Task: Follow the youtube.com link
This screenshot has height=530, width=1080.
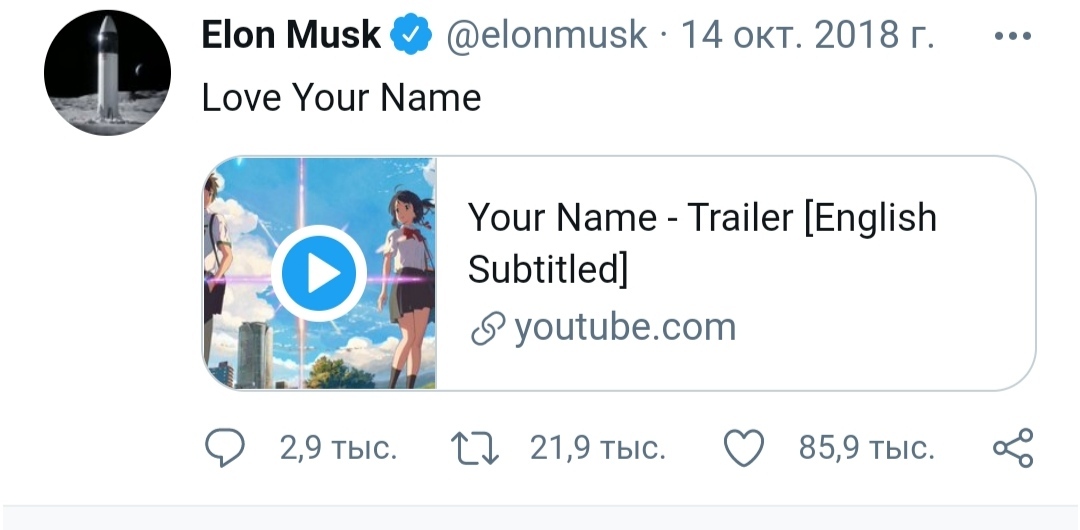Action: [x=624, y=327]
